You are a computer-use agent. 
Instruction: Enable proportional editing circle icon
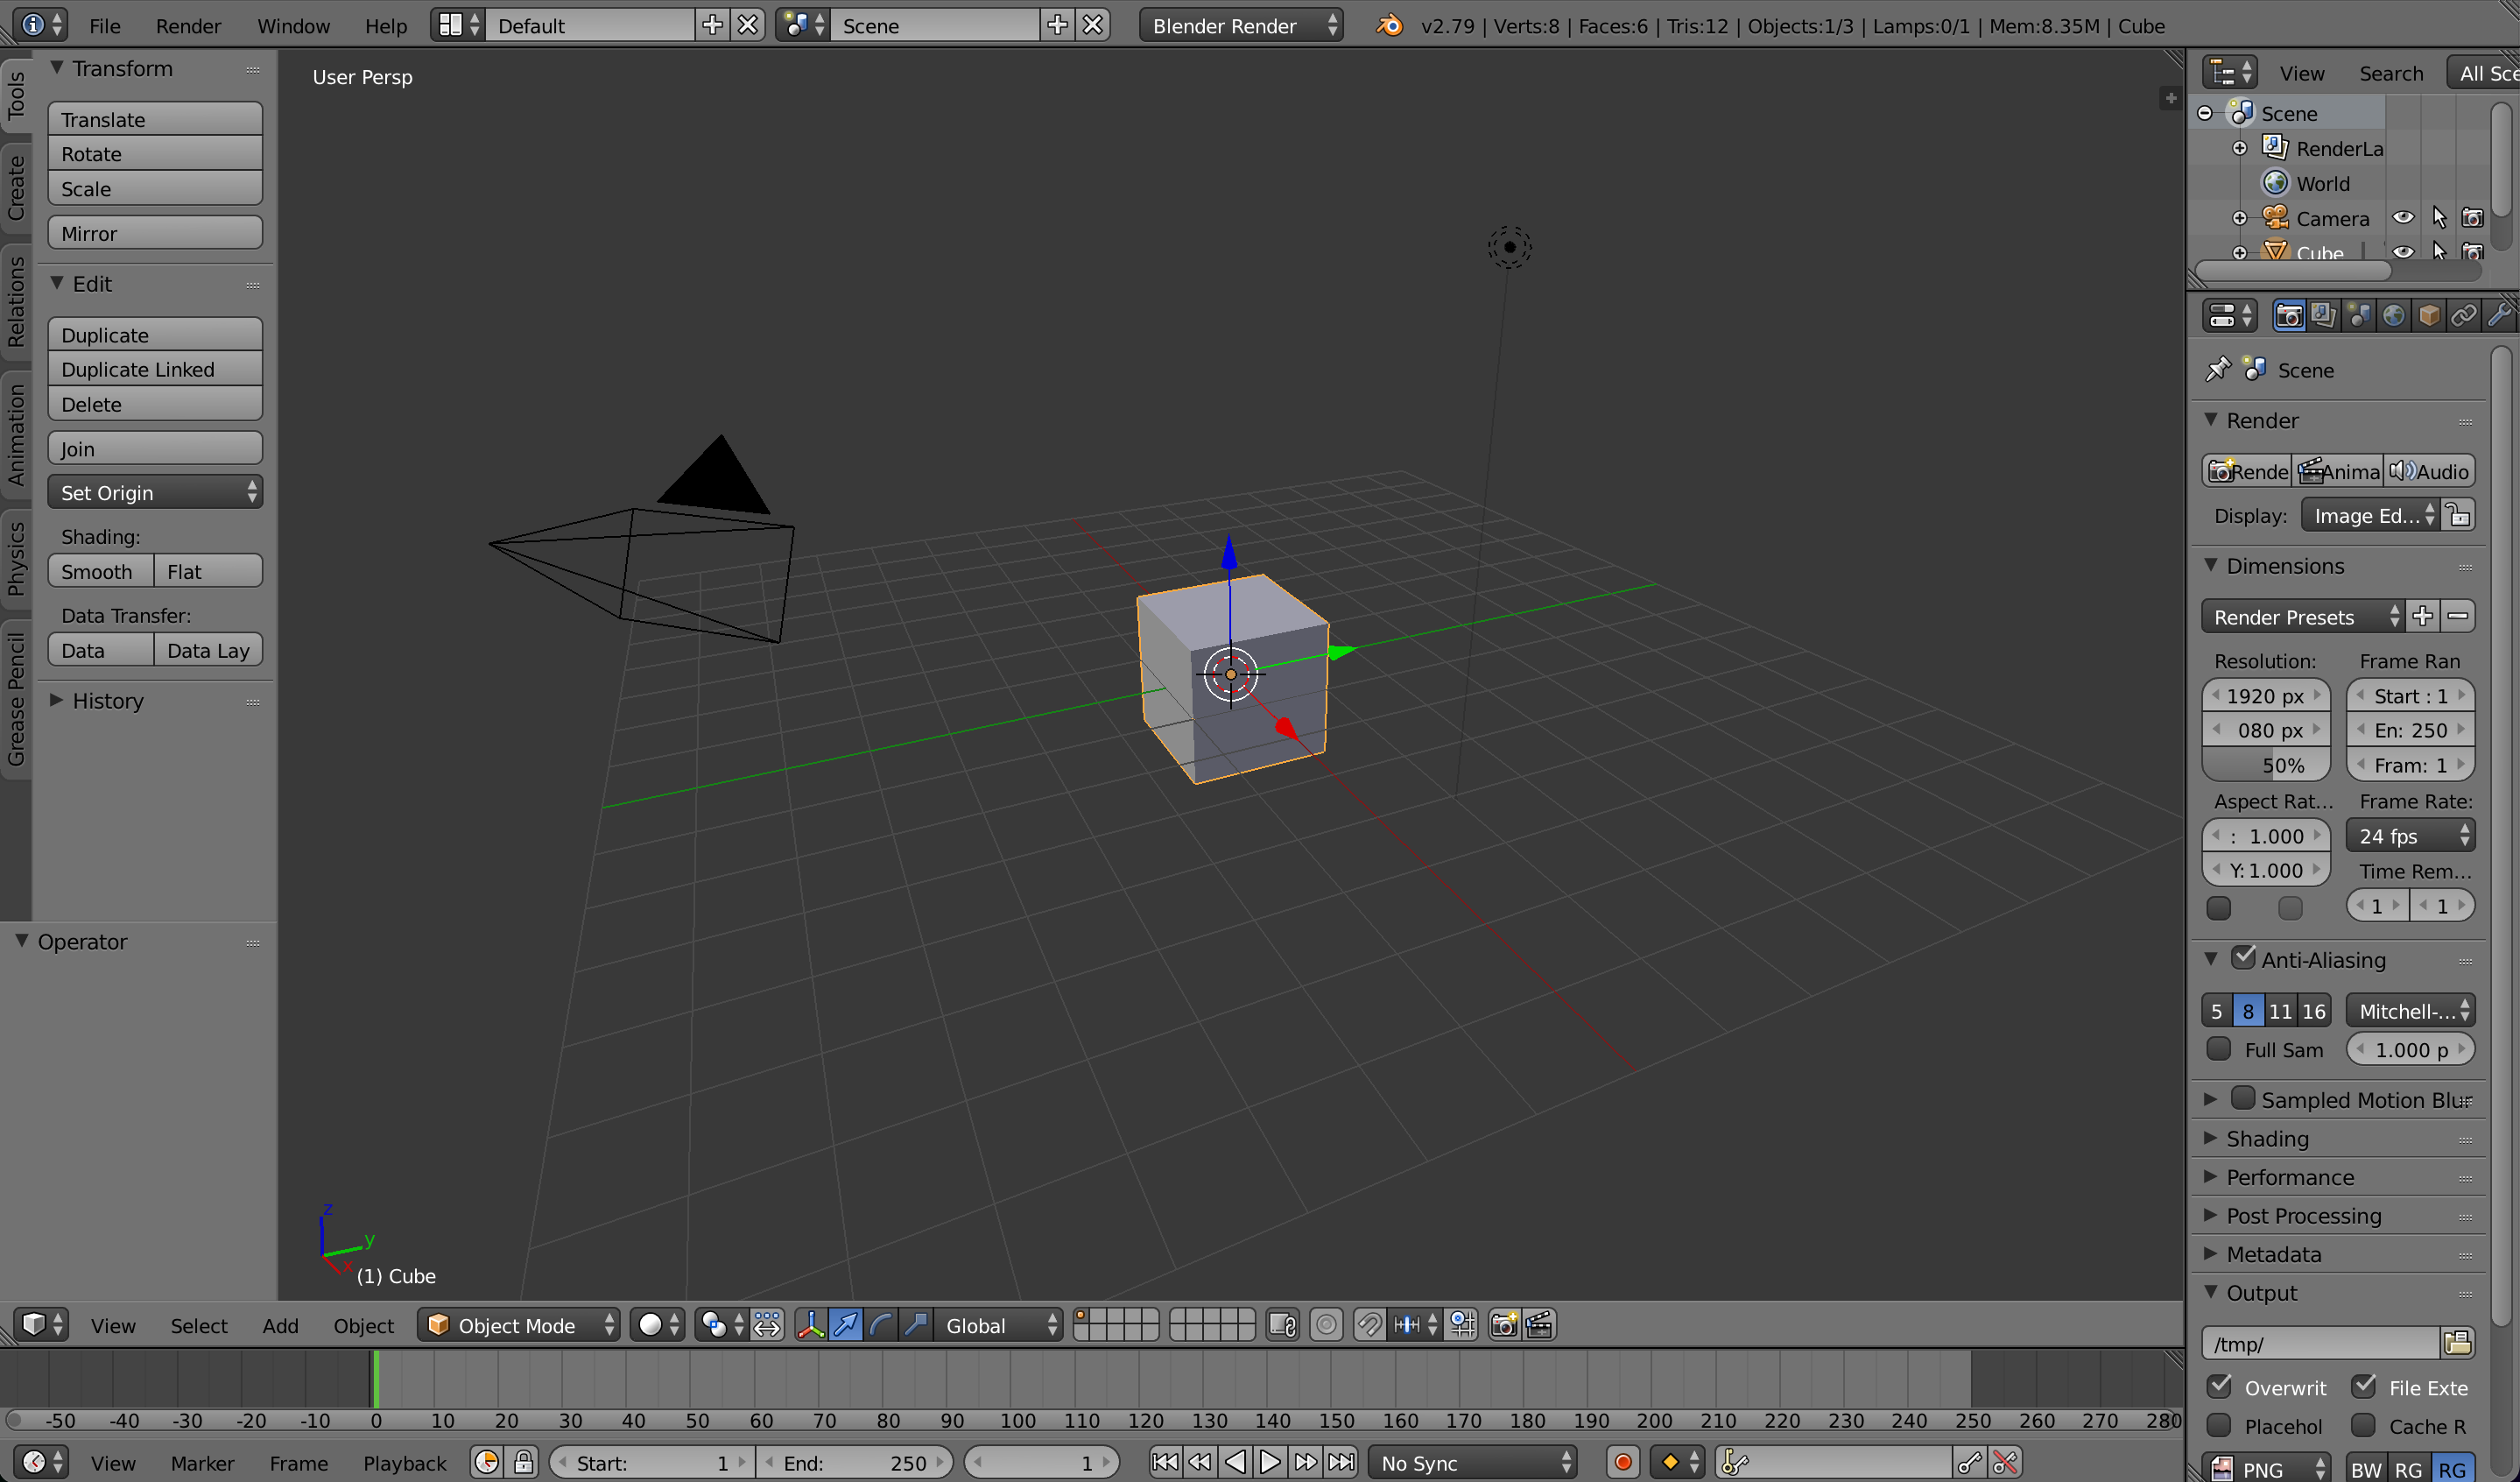tap(1326, 1325)
